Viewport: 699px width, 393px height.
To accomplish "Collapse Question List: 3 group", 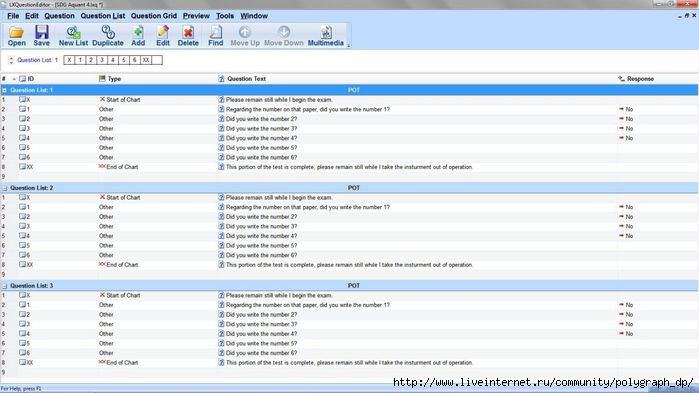I will pyautogui.click(x=4, y=286).
